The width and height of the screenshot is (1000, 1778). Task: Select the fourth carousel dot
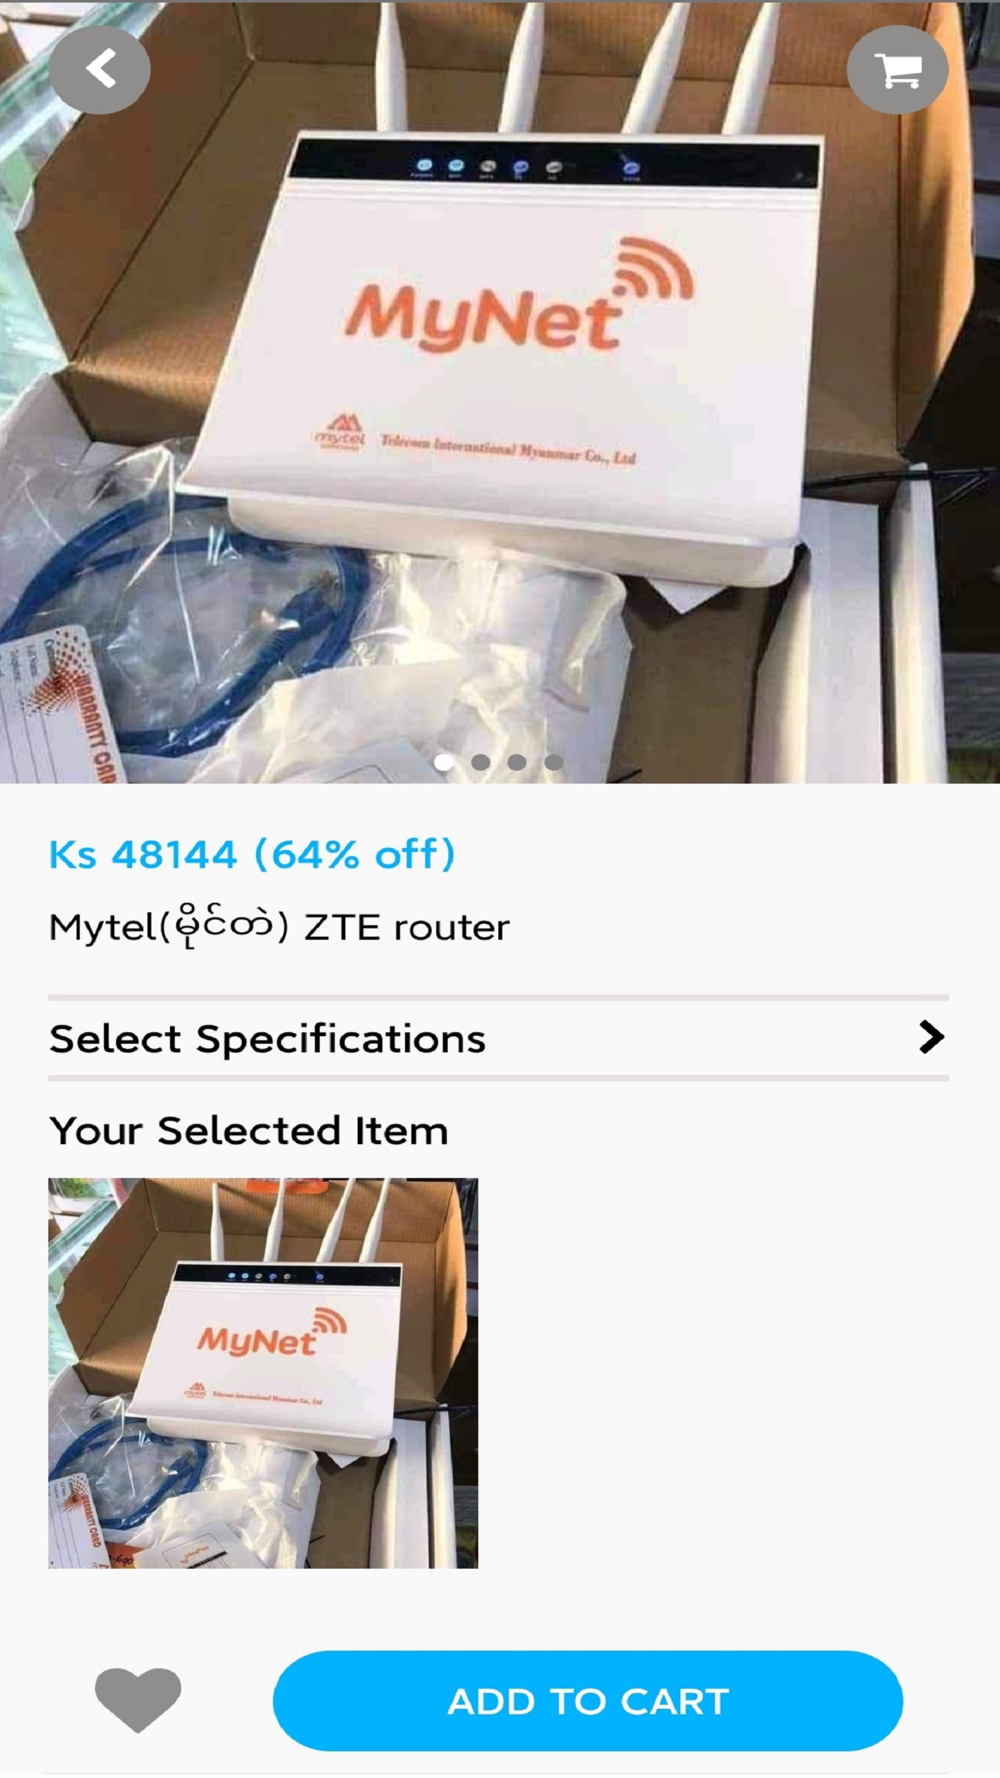553,762
